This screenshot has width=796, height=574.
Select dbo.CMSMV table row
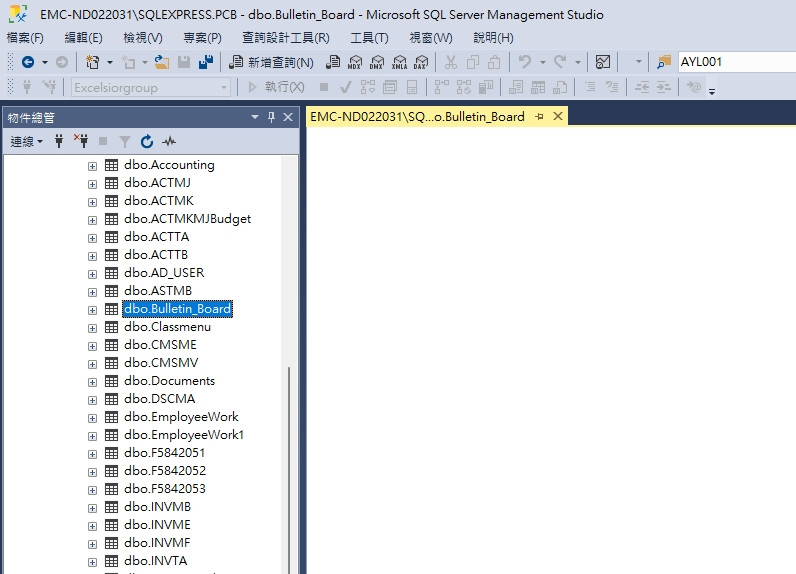[x=161, y=363]
